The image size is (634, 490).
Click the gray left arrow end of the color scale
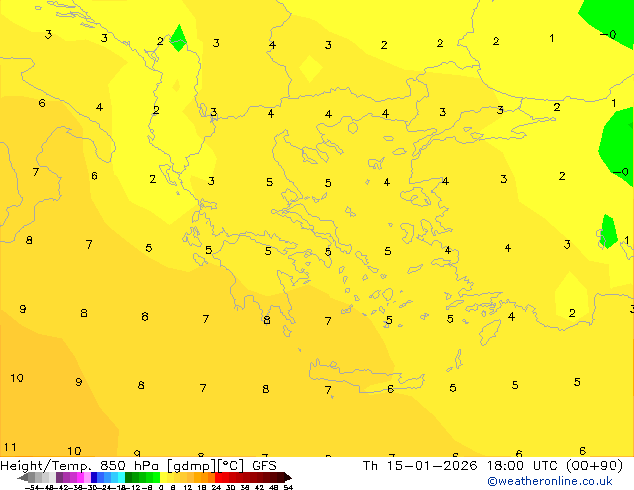click(23, 478)
